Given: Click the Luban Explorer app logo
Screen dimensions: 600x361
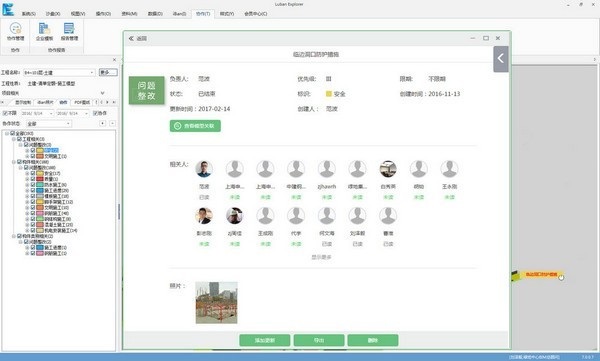Looking at the screenshot, I should click(8, 9).
